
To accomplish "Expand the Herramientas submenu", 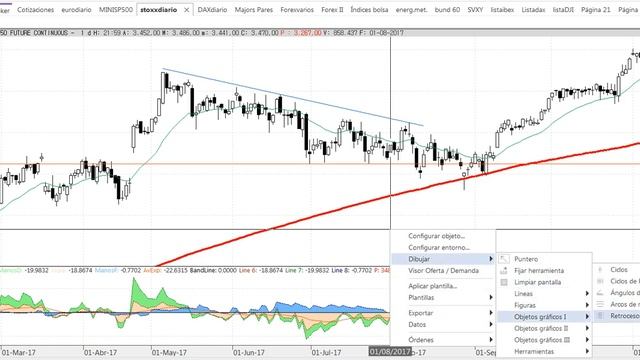I will pyautogui.click(x=544, y=351).
